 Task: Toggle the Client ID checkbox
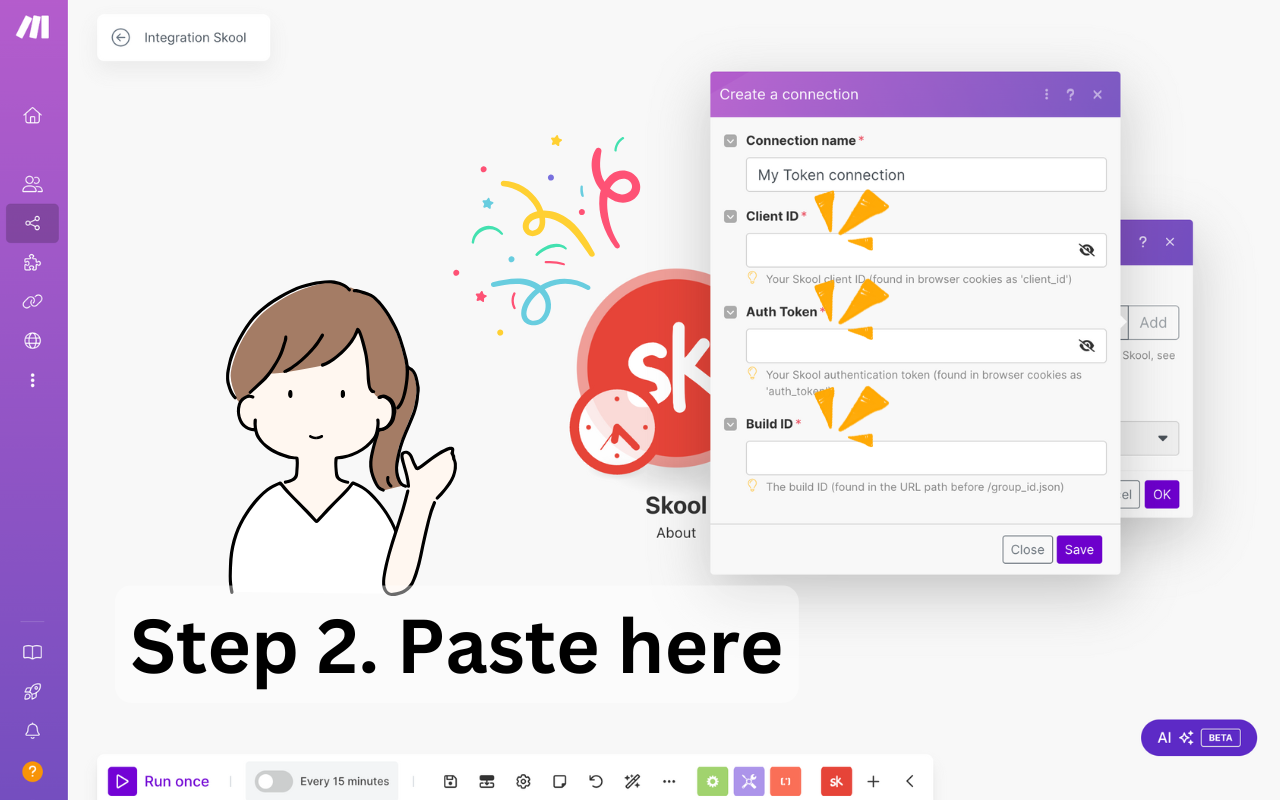click(x=731, y=217)
